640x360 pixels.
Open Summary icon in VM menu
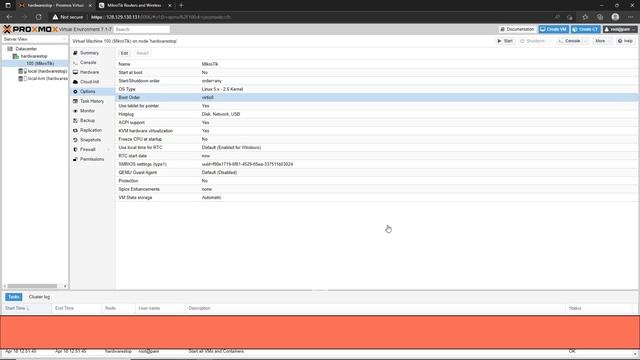[75, 53]
